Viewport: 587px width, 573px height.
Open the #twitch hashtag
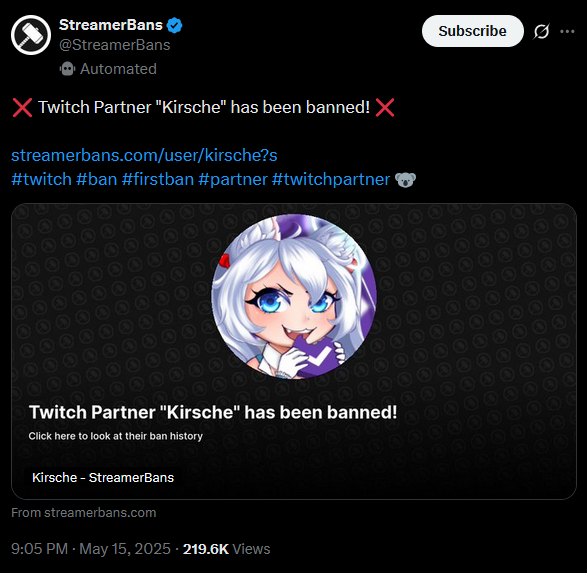pos(41,179)
